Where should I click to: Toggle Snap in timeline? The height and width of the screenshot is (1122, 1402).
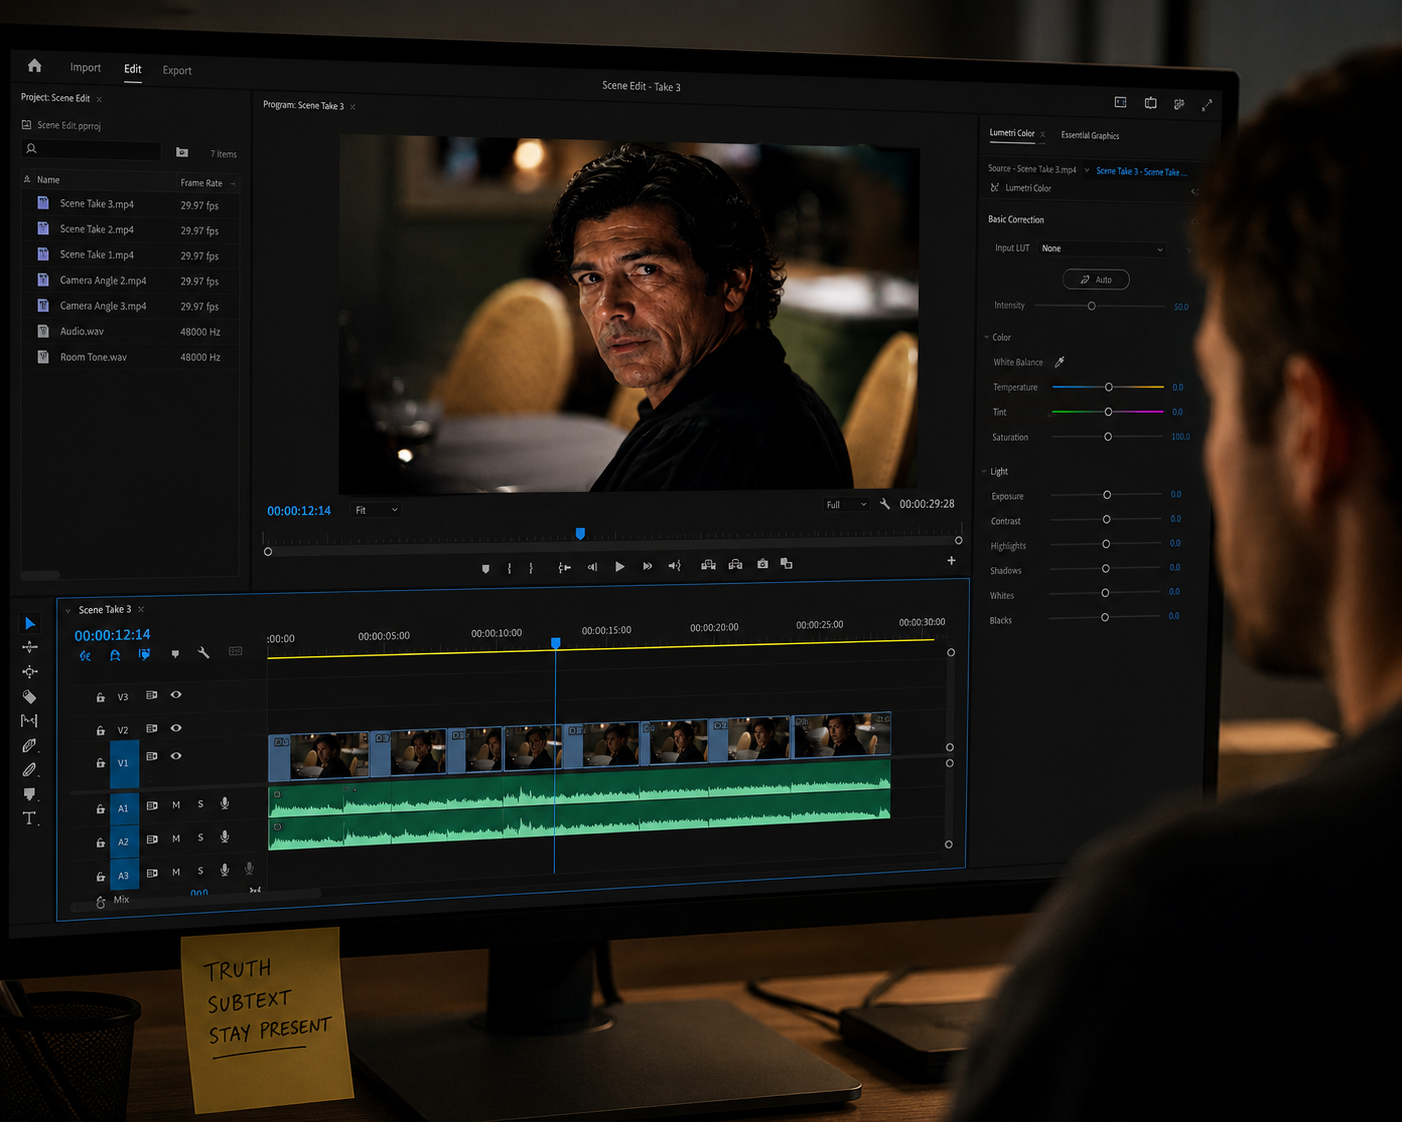pyautogui.click(x=115, y=656)
